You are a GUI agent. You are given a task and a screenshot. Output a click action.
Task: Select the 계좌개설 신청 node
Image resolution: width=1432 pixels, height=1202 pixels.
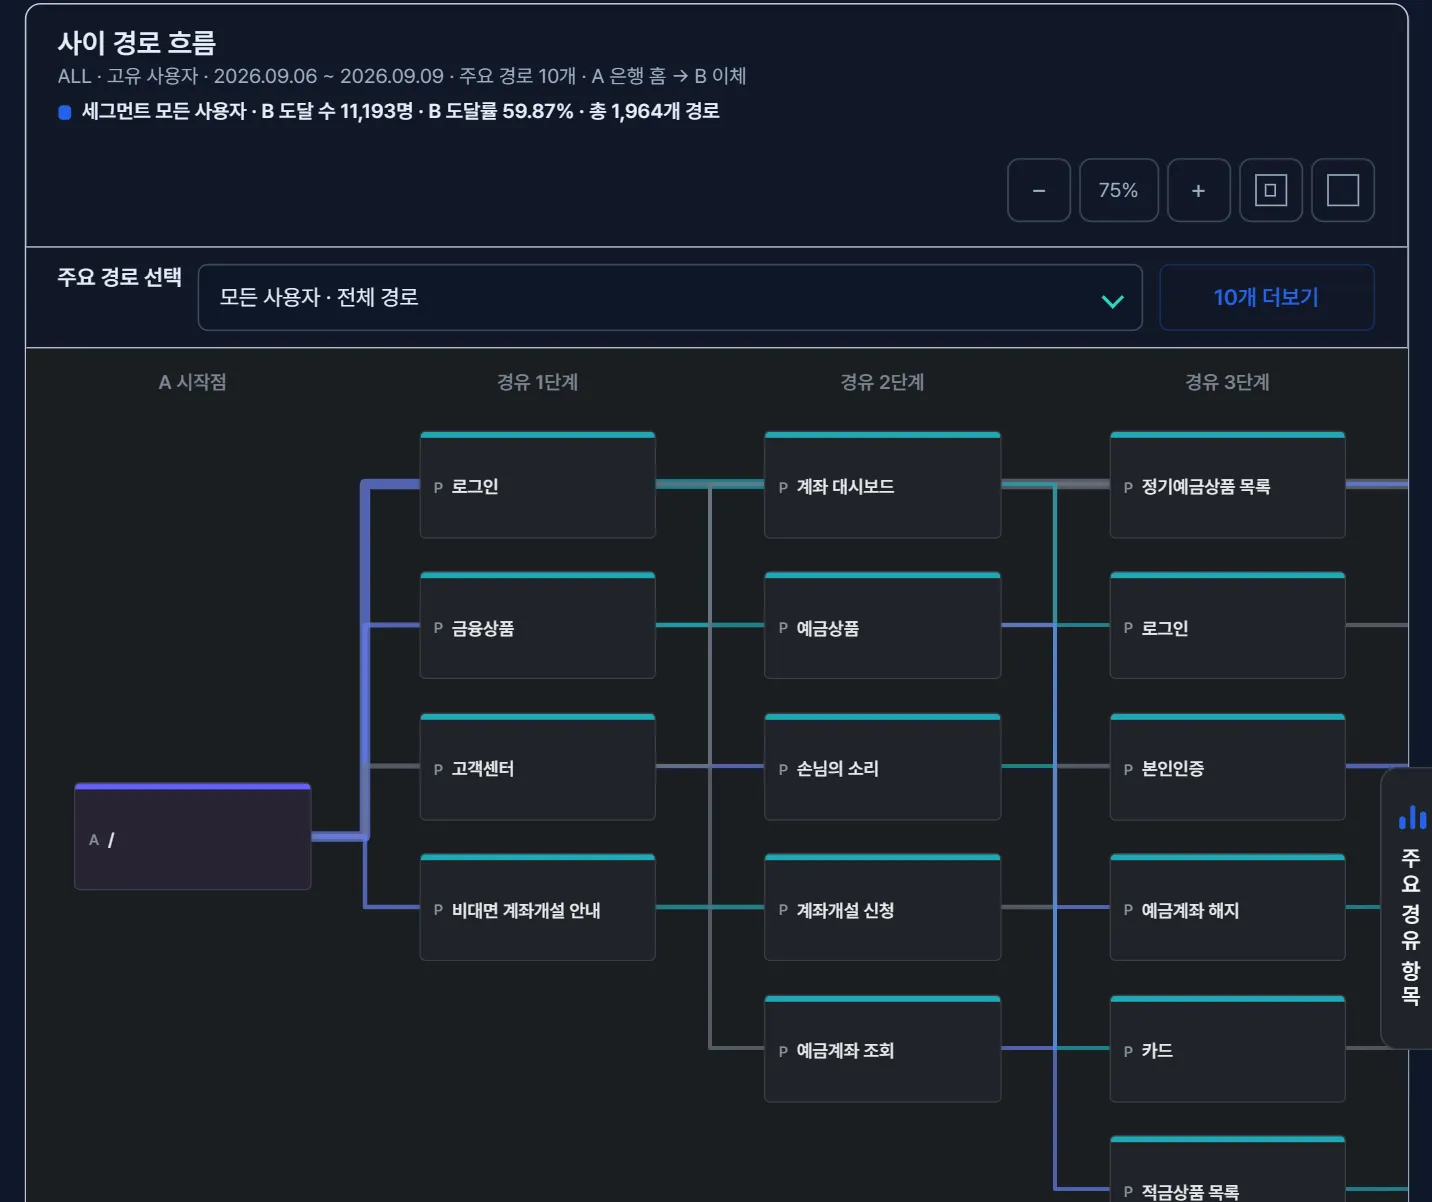point(883,908)
